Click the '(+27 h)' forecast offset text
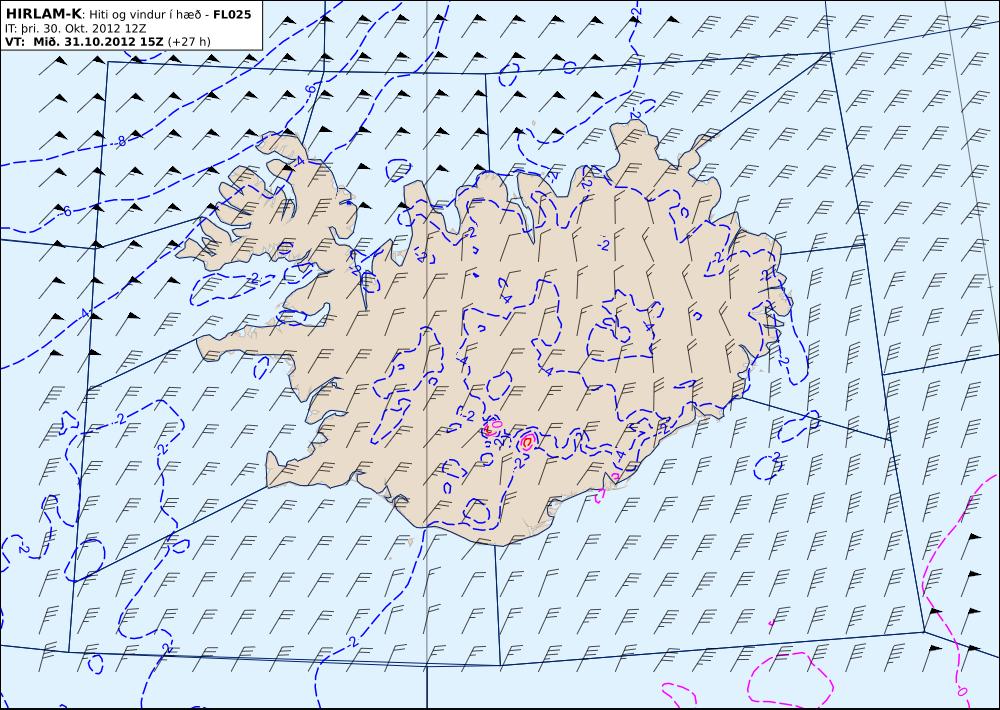 pos(189,43)
